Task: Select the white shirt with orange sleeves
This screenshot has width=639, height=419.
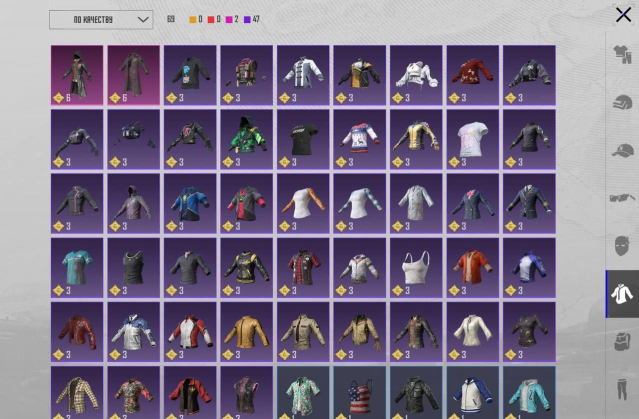Action: coord(303,203)
